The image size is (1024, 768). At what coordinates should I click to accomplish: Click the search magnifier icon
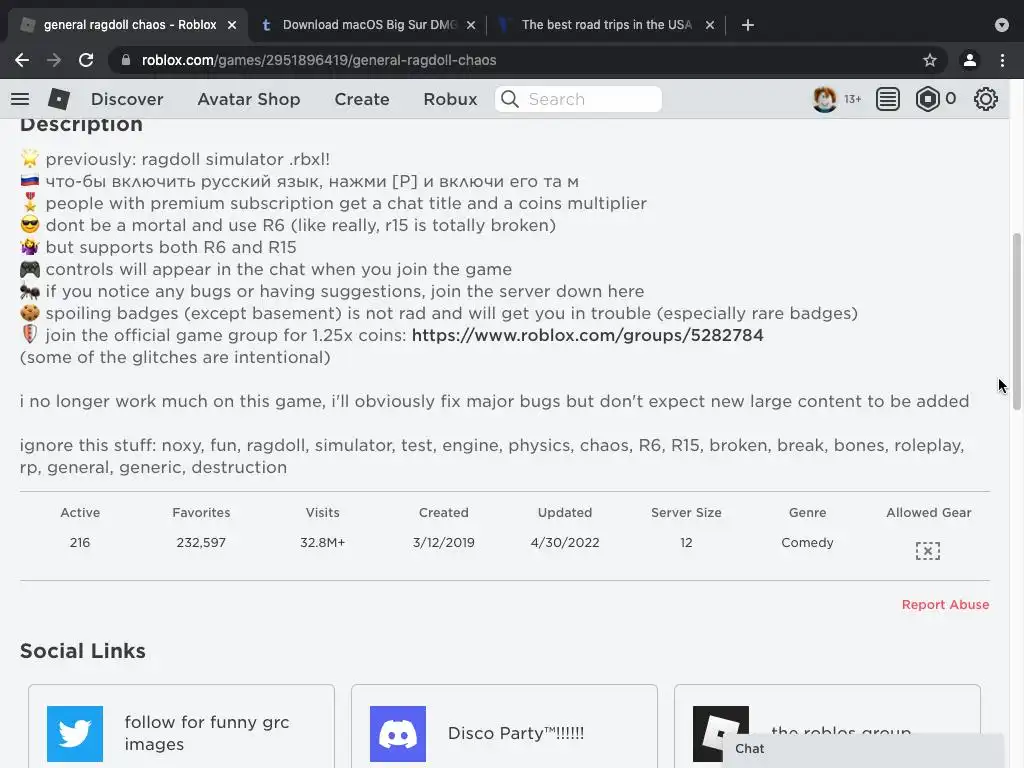coord(510,99)
